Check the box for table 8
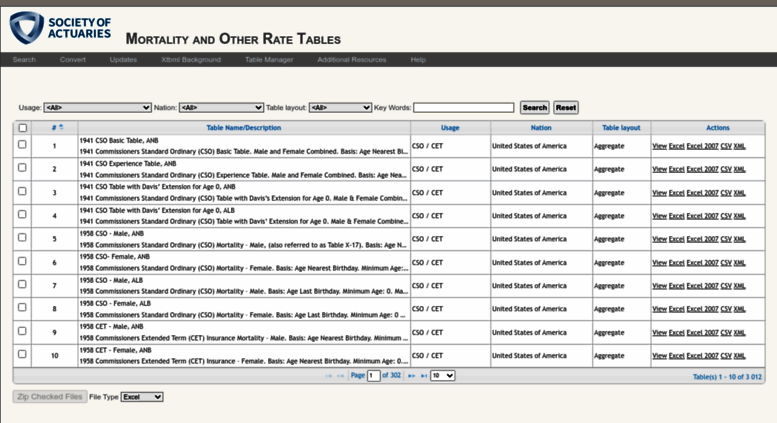The image size is (777, 423). point(22,307)
